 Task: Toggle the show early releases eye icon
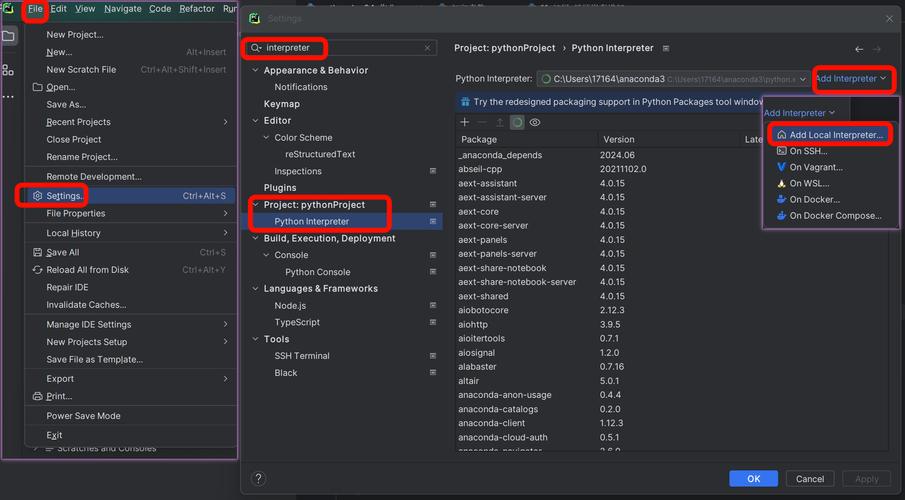pyautogui.click(x=535, y=122)
